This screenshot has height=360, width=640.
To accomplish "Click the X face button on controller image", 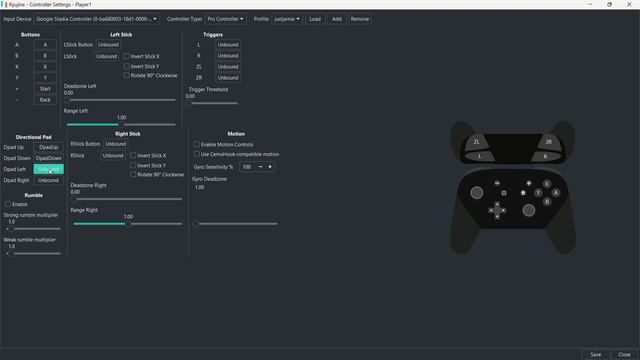I will (x=547, y=184).
